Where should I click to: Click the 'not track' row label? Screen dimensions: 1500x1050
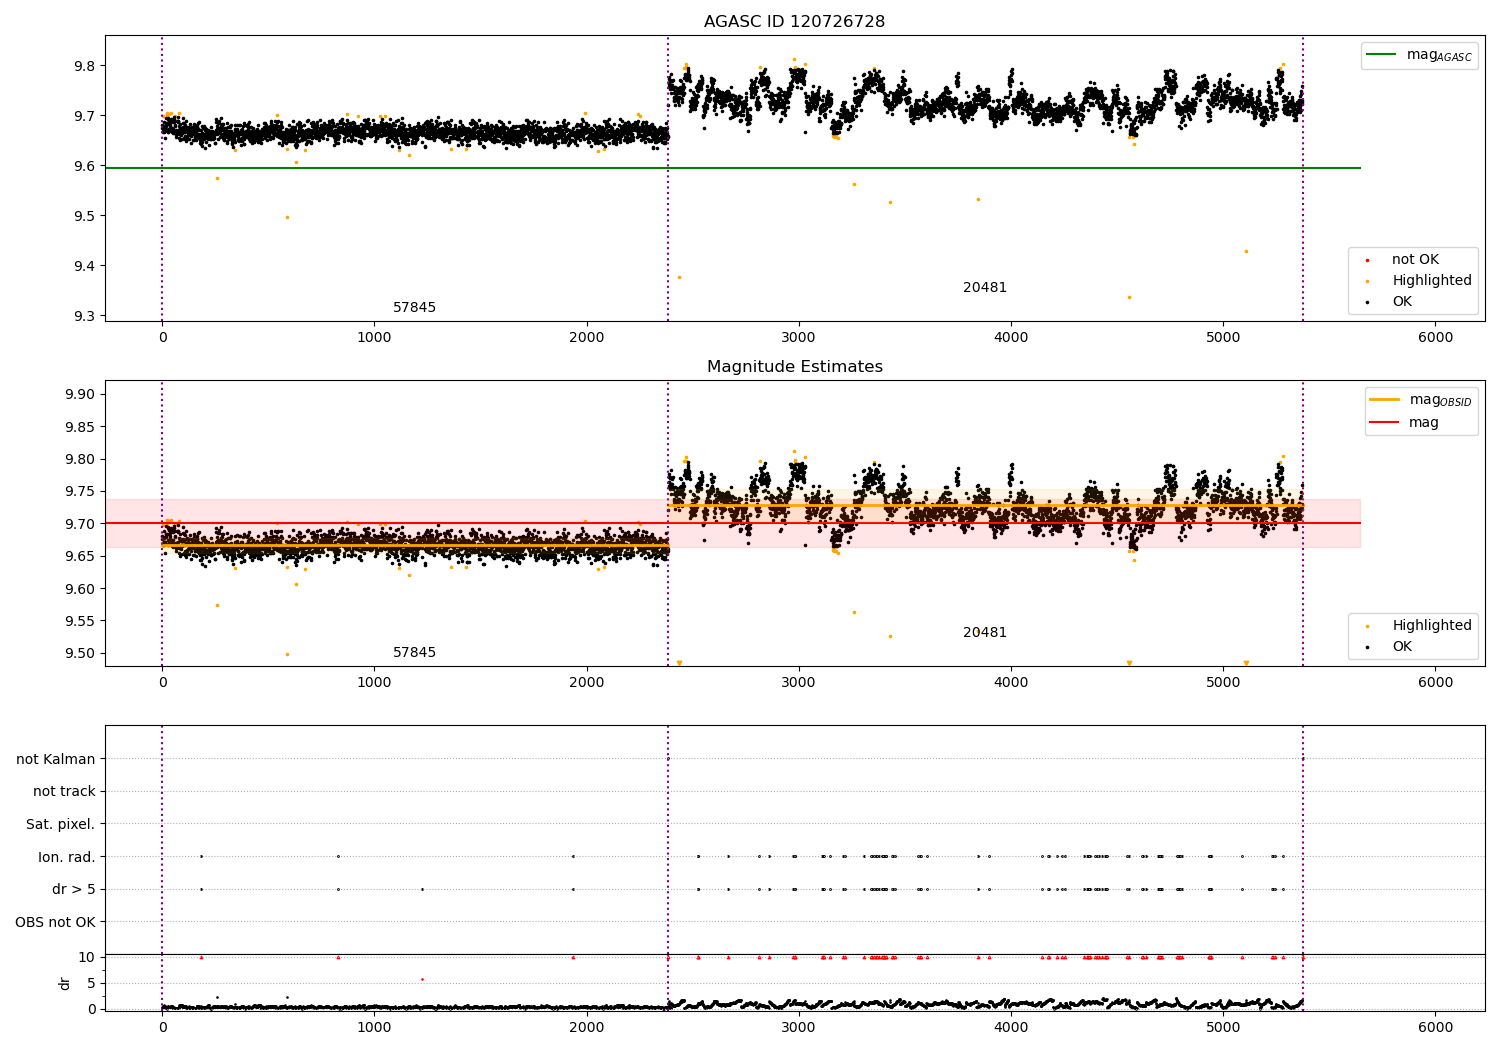64,791
